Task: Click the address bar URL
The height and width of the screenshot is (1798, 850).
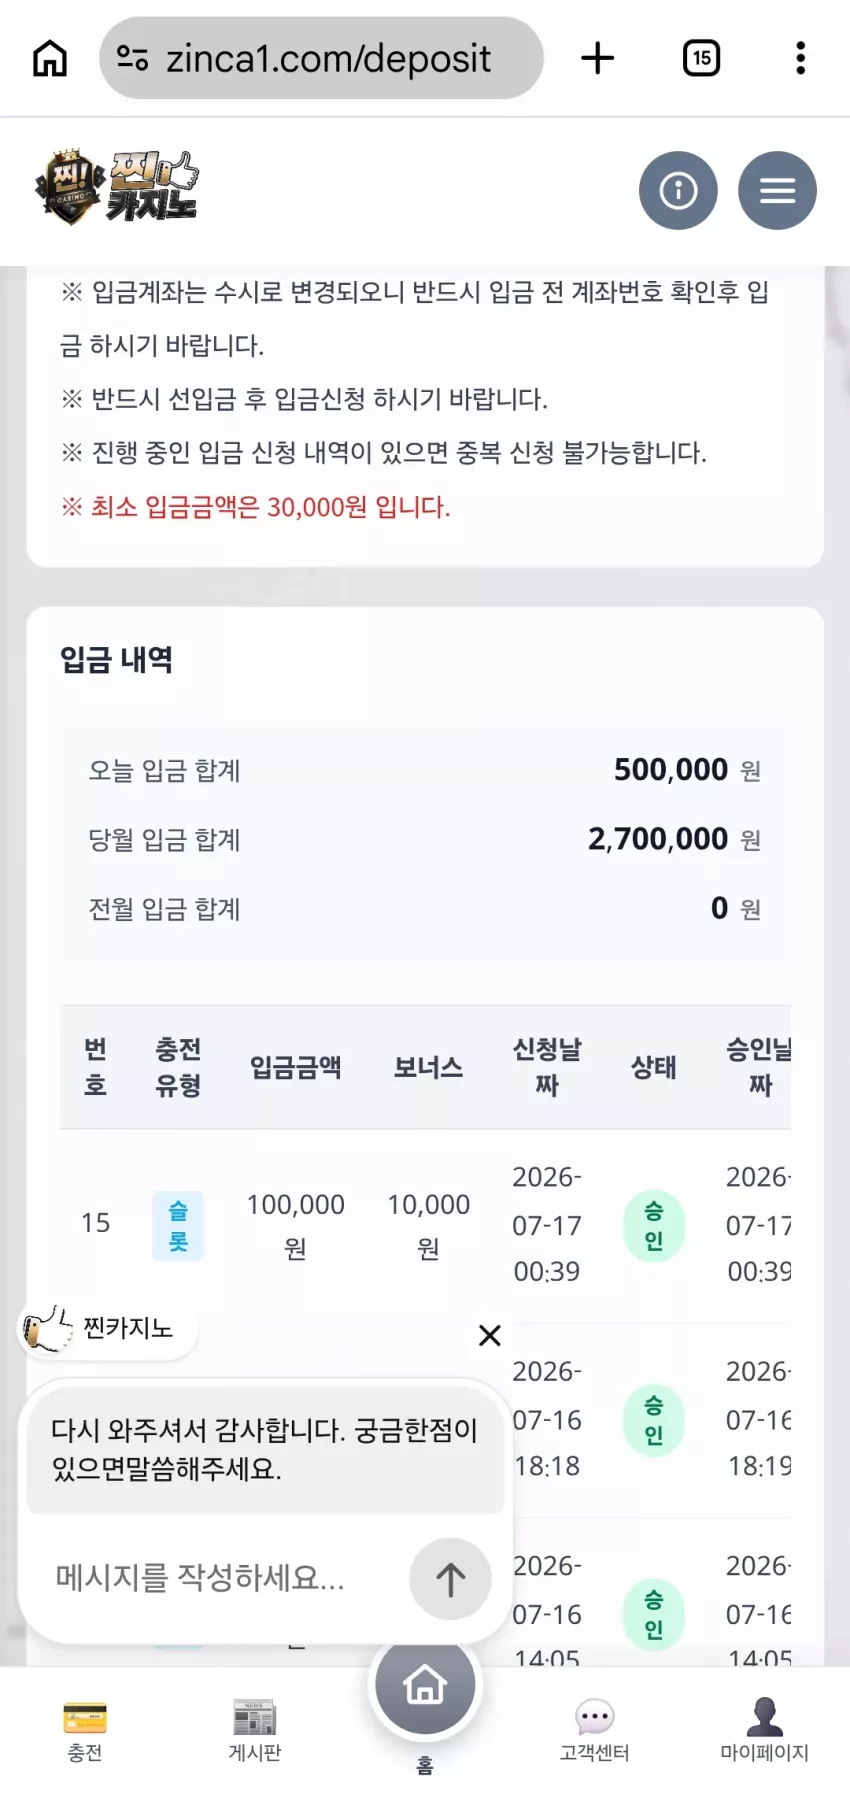Action: click(328, 59)
